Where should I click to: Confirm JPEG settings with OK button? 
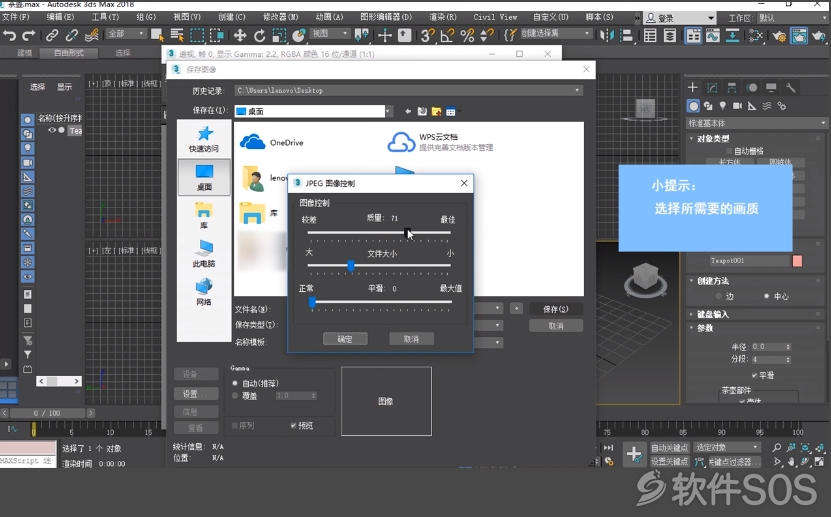click(x=345, y=339)
